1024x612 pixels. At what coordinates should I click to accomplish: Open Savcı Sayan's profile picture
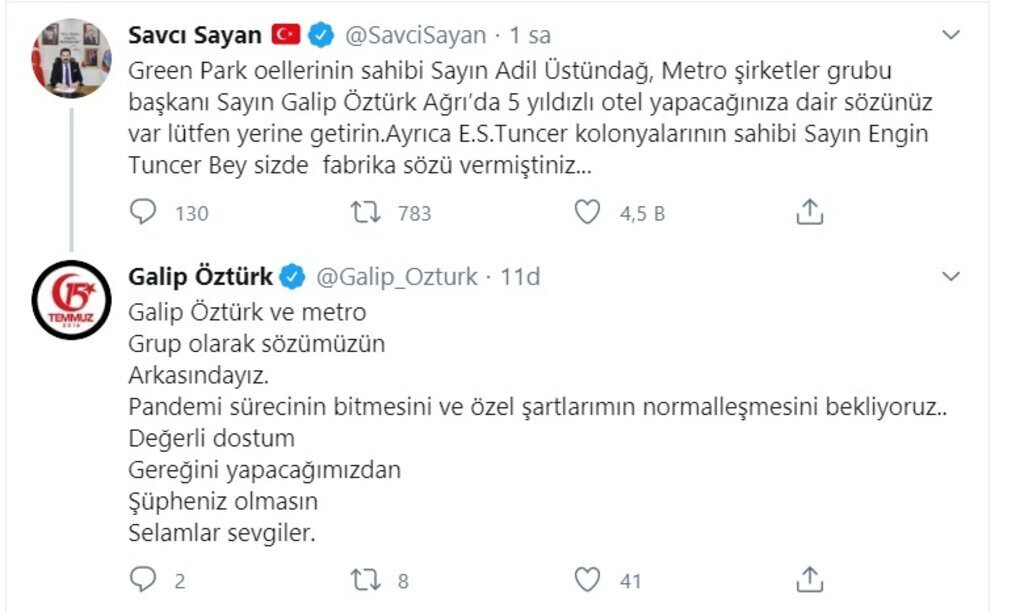[70, 57]
